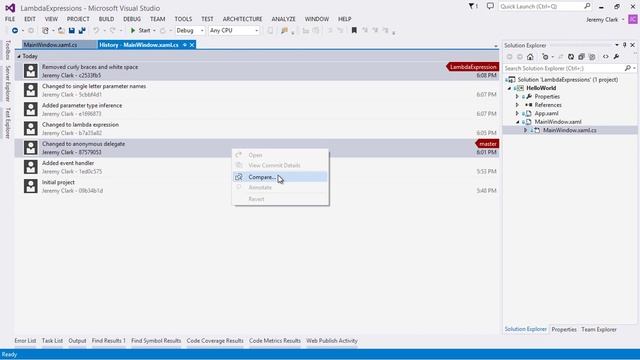Expand the MainWindow.xaml.cs node arrow
640x360 pixels.
[525, 130]
